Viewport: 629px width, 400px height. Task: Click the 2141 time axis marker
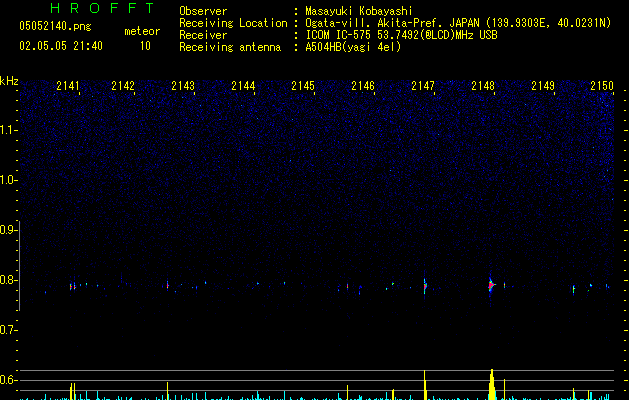pyautogui.click(x=68, y=85)
